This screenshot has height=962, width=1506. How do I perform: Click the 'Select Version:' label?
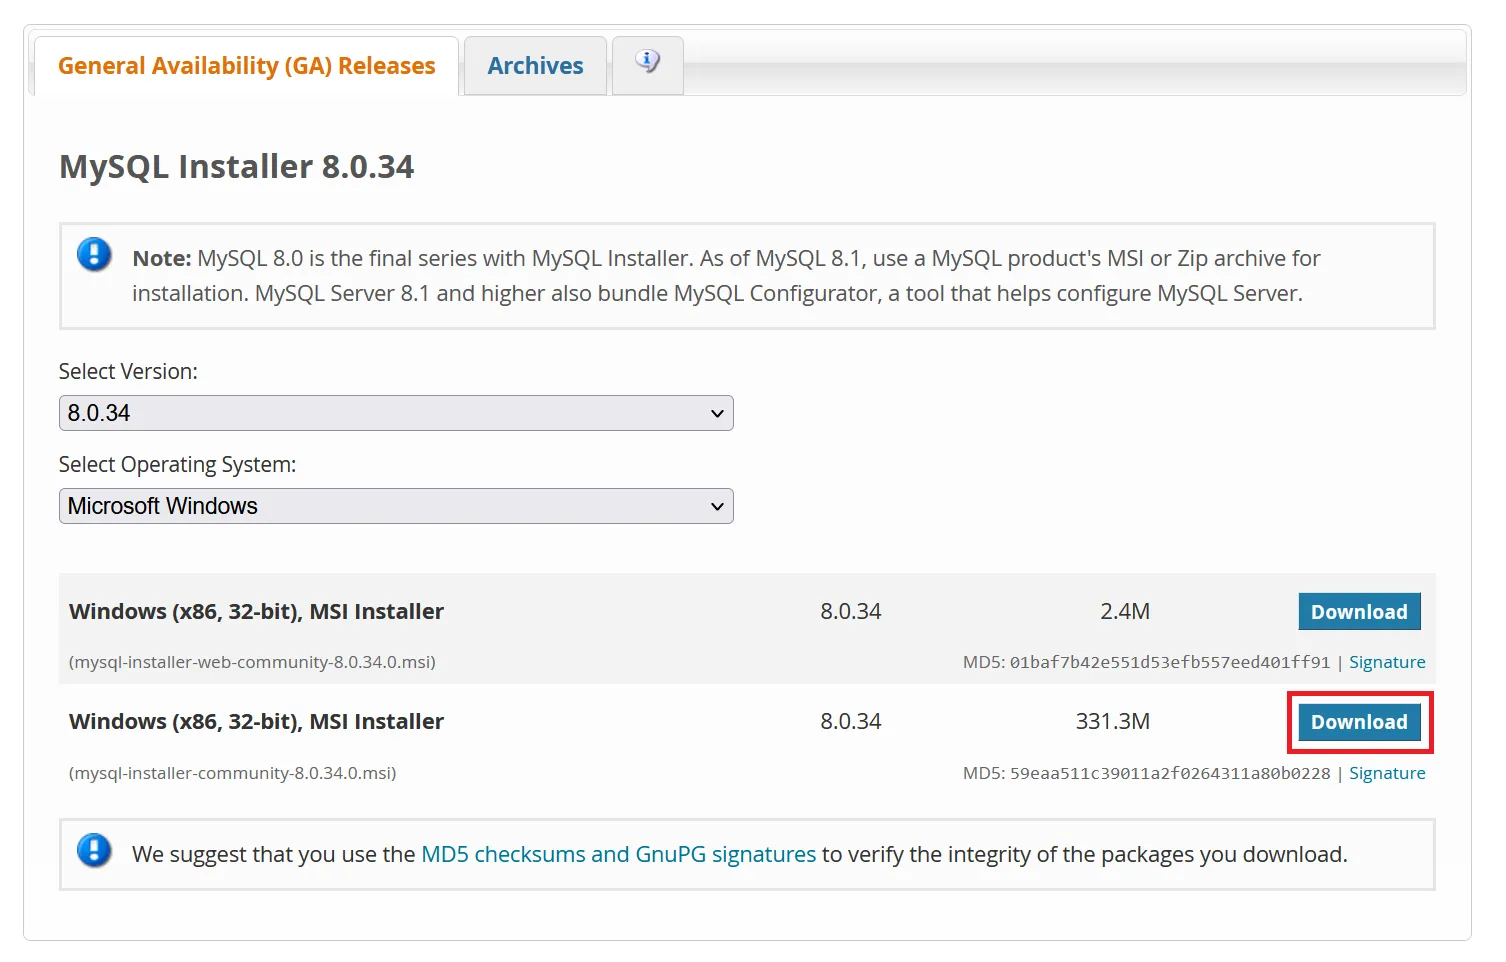(128, 371)
